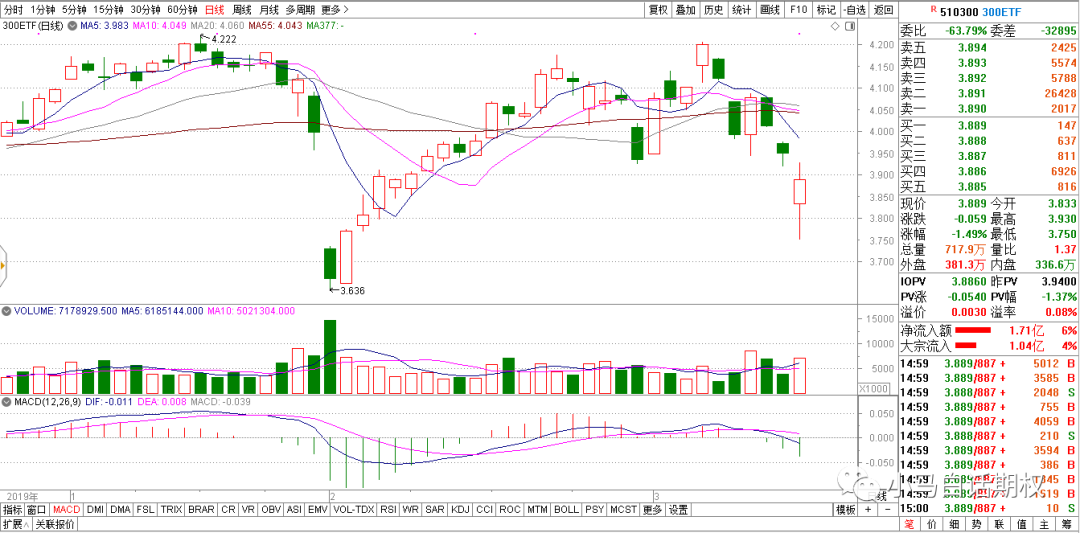Open the 关联报价 related quotes tab
This screenshot has height=533, width=1080.
pyautogui.click(x=55, y=525)
